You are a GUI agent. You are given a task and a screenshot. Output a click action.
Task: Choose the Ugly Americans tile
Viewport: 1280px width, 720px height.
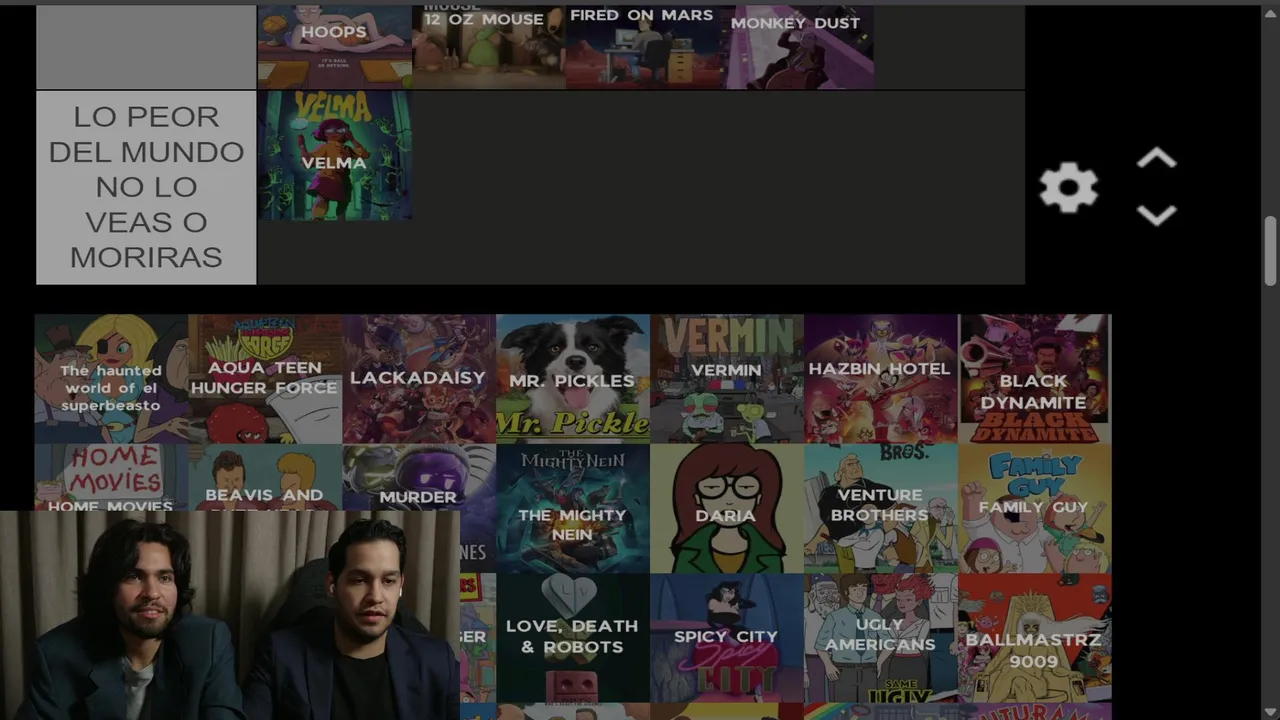click(881, 637)
